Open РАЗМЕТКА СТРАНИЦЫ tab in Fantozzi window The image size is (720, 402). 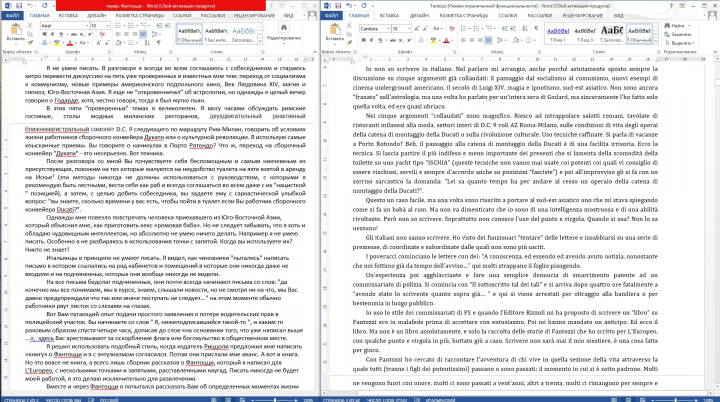point(464,16)
